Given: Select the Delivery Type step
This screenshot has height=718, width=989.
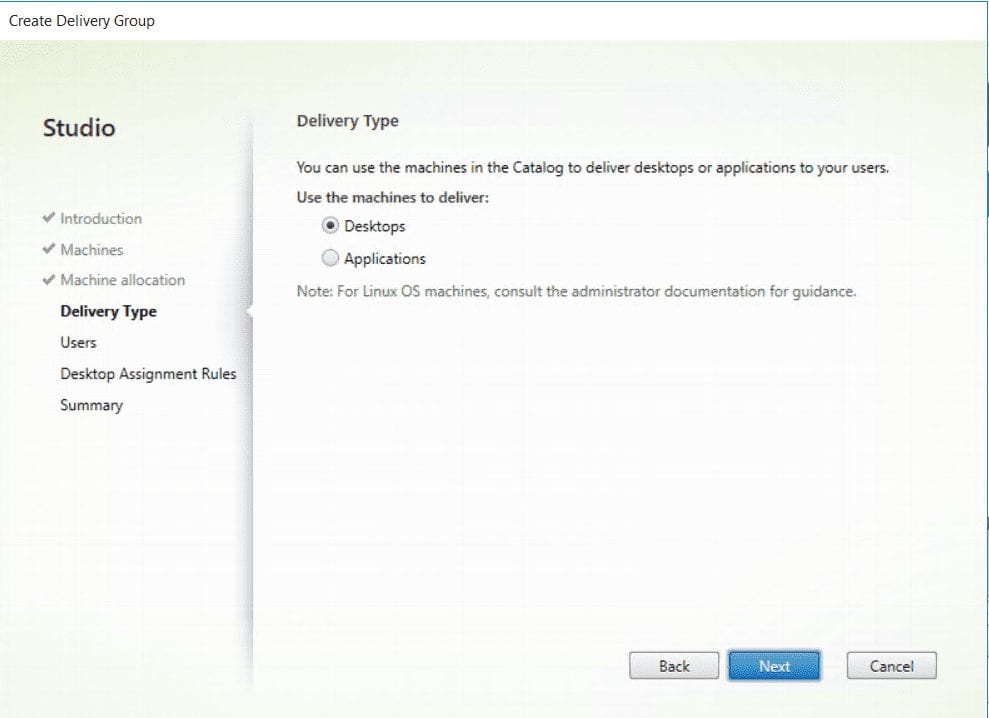Looking at the screenshot, I should (x=108, y=311).
